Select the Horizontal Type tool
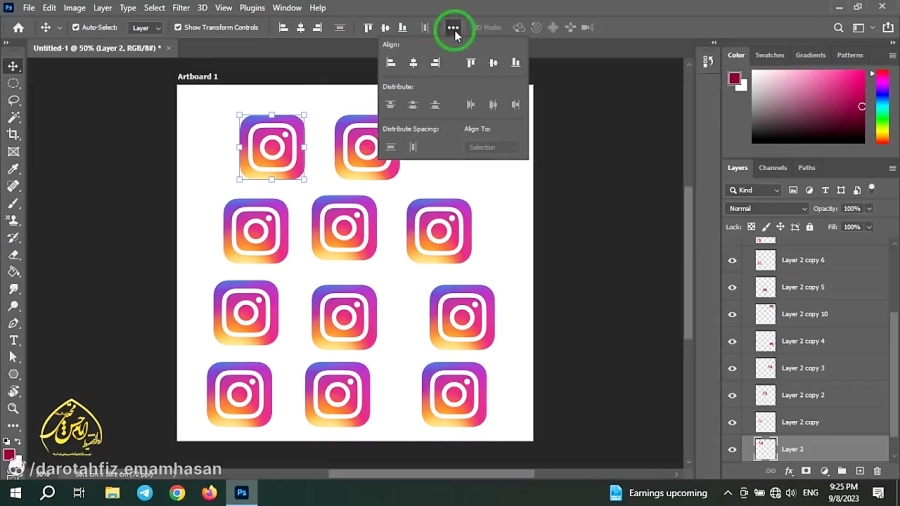Viewport: 900px width, 506px height. (x=13, y=340)
